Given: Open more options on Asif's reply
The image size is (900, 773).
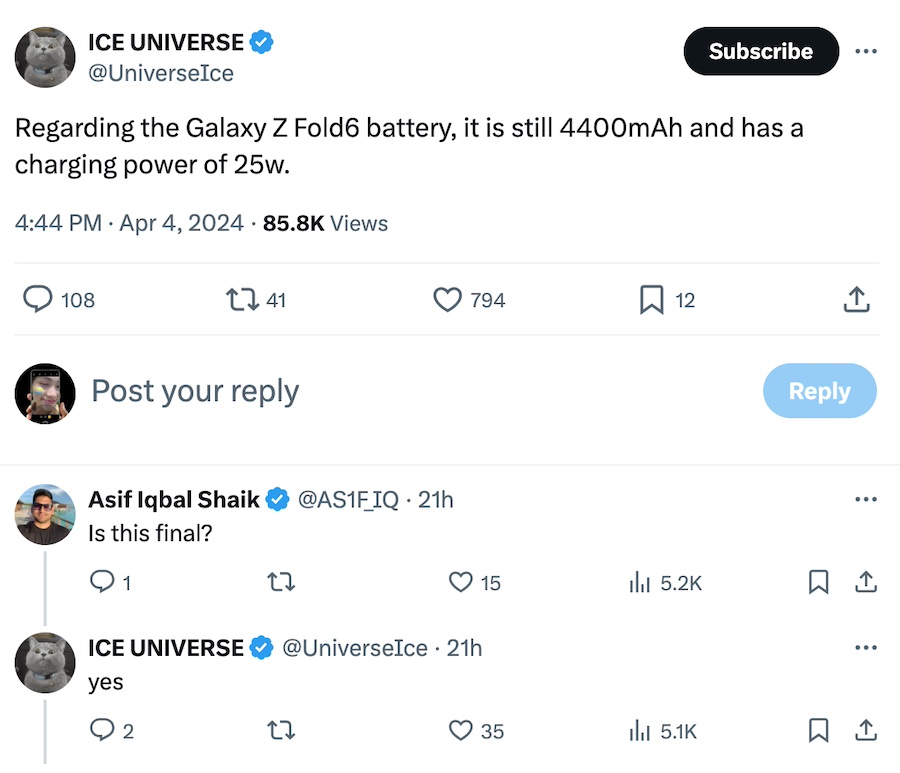Looking at the screenshot, I should pyautogui.click(x=866, y=499).
